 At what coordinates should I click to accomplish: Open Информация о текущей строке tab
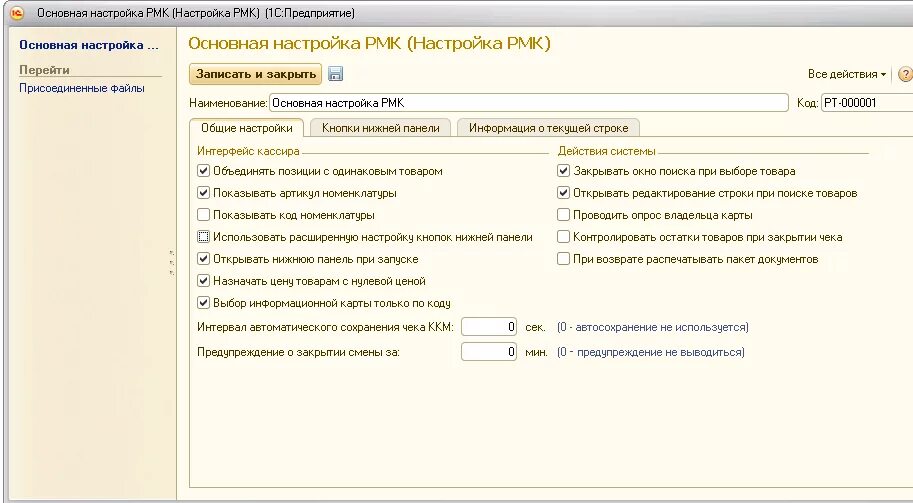click(x=548, y=128)
